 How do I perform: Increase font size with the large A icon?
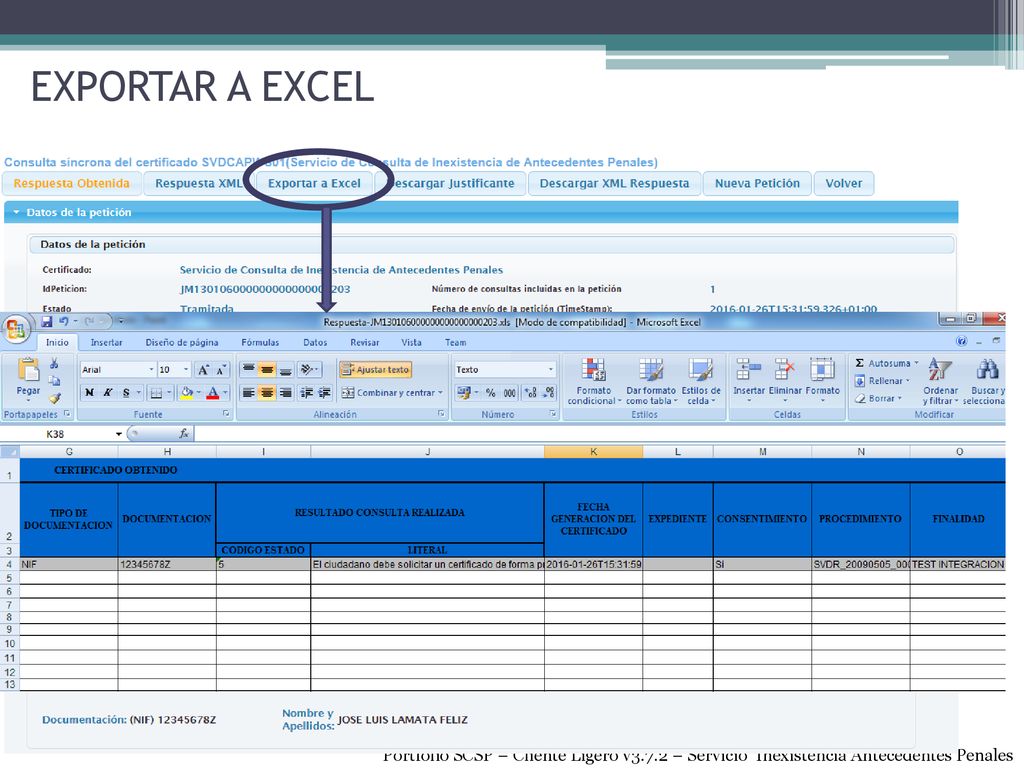[203, 370]
